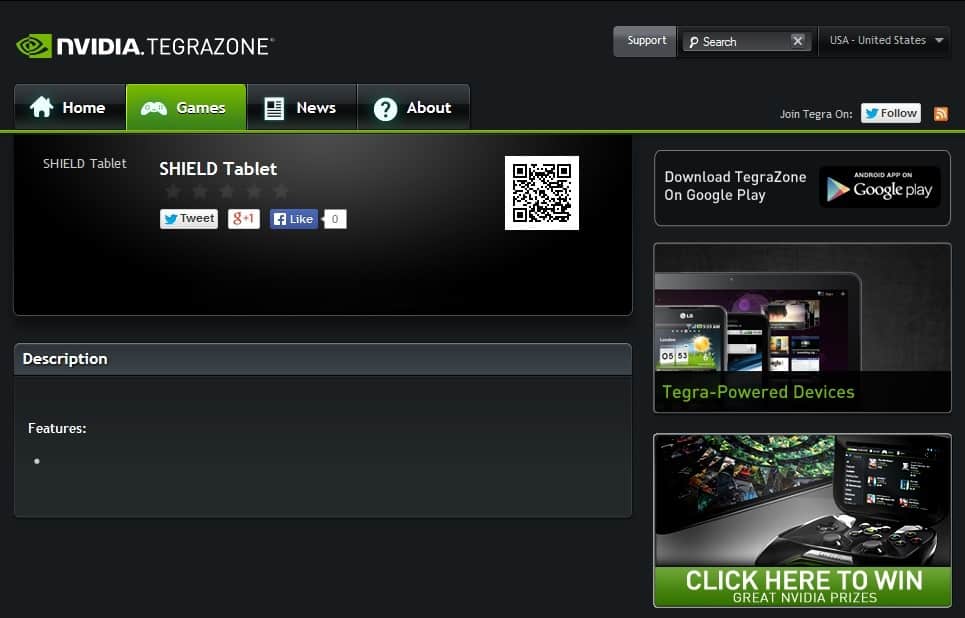The height and width of the screenshot is (618, 965).
Task: Click the Features: label
Action: pyautogui.click(x=57, y=428)
